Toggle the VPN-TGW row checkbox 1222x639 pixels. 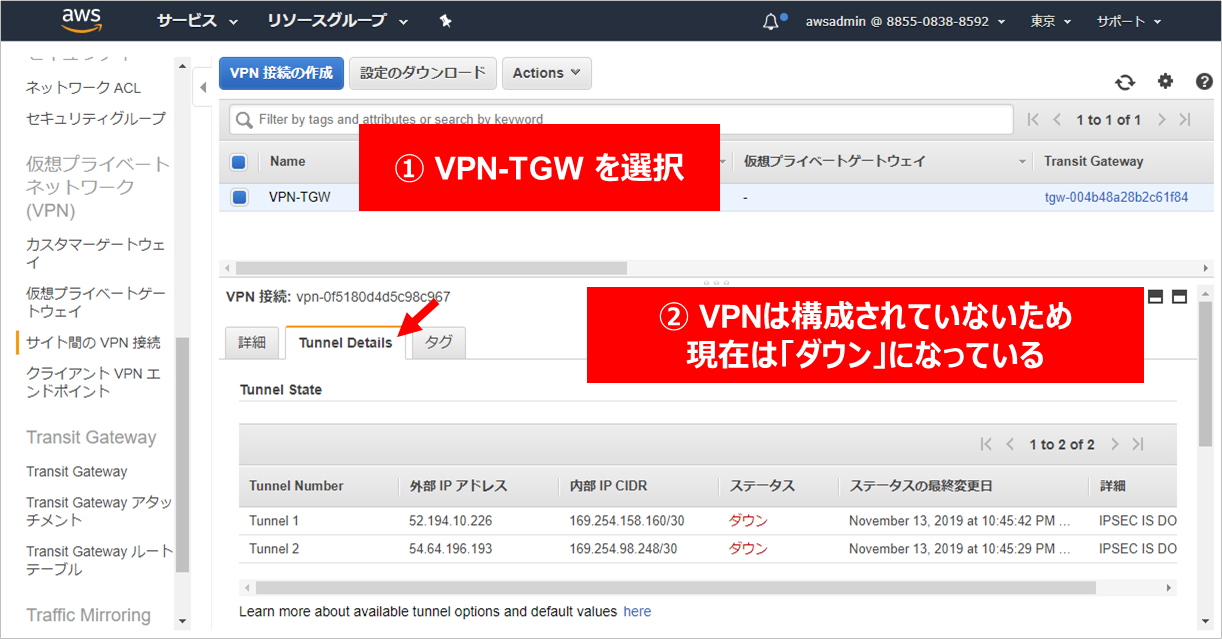coord(239,197)
